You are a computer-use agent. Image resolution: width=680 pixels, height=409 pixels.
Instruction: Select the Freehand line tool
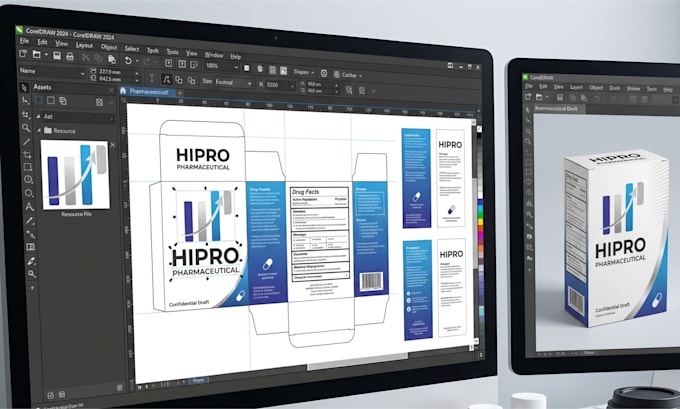[27, 141]
